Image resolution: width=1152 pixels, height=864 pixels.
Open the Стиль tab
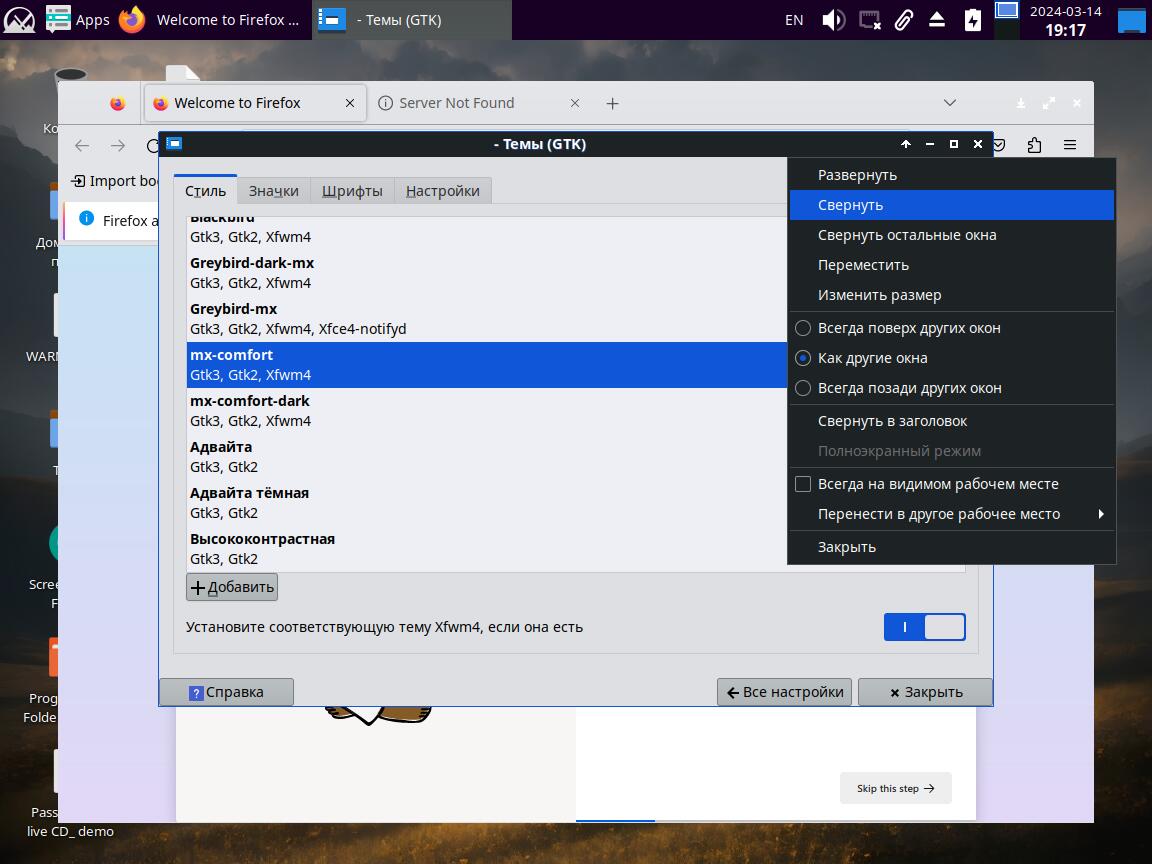pyautogui.click(x=205, y=191)
